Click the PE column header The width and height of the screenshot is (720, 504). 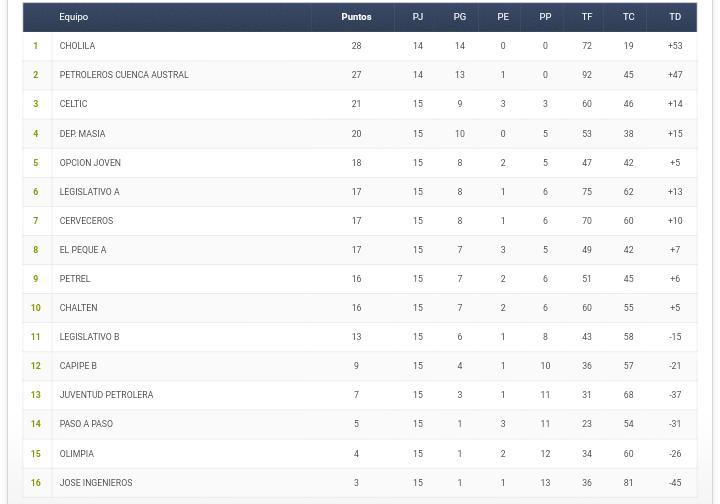tap(502, 17)
